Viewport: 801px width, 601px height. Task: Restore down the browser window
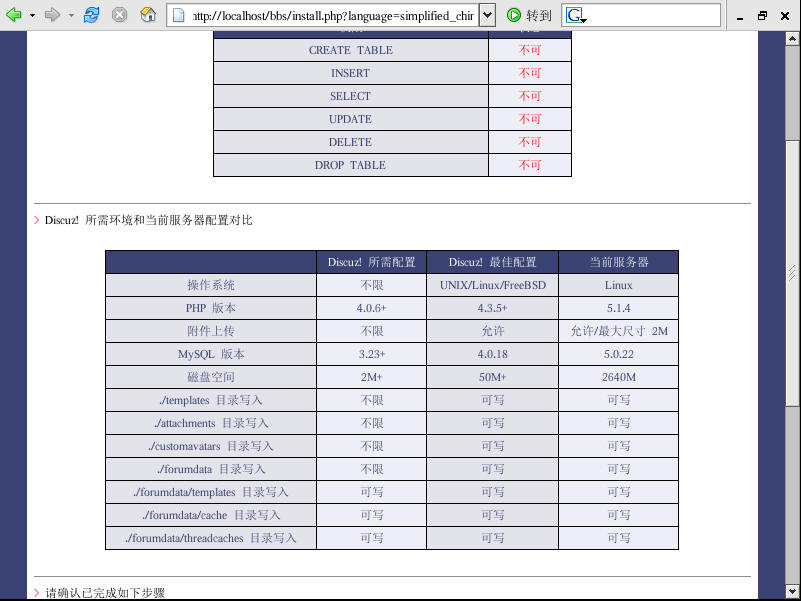(762, 15)
